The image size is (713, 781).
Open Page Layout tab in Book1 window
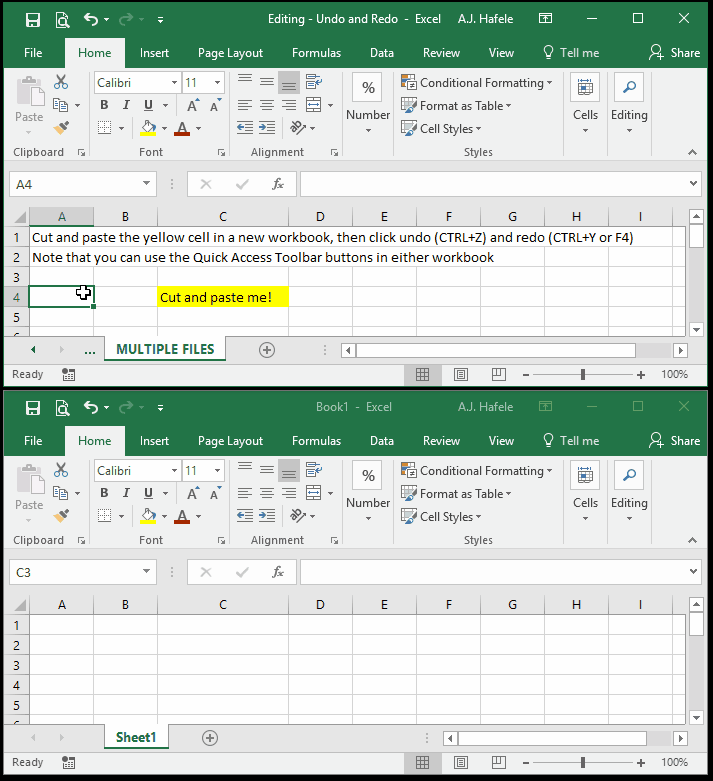(x=230, y=441)
